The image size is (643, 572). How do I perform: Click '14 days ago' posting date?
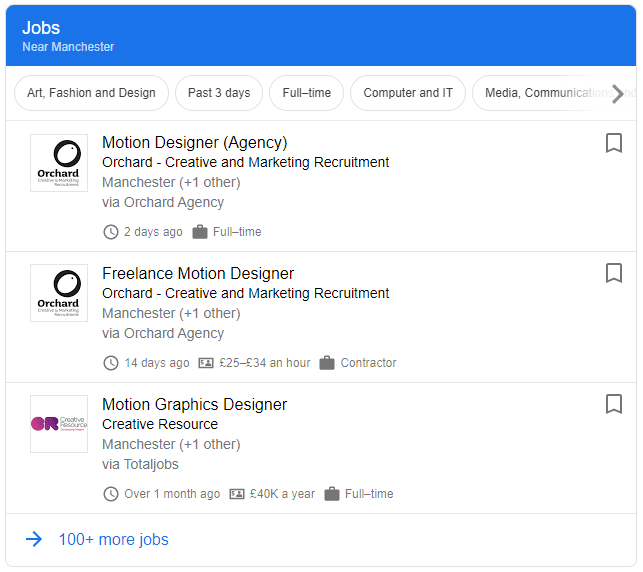click(157, 363)
